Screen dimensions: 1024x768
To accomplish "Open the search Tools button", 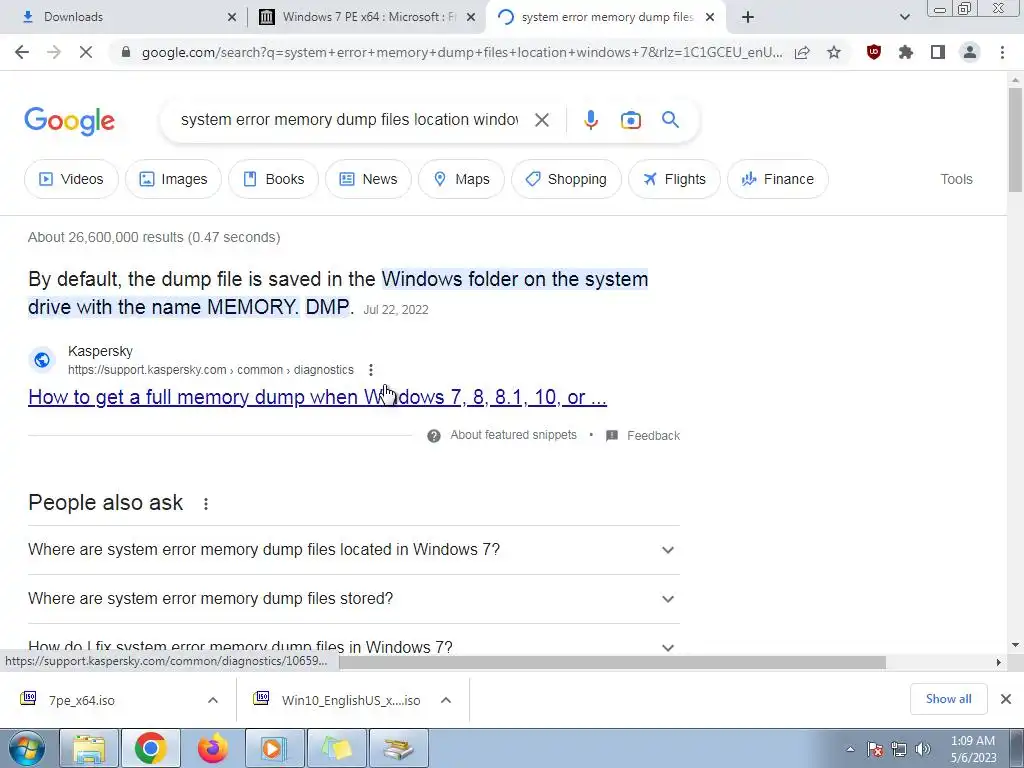I will point(956,179).
